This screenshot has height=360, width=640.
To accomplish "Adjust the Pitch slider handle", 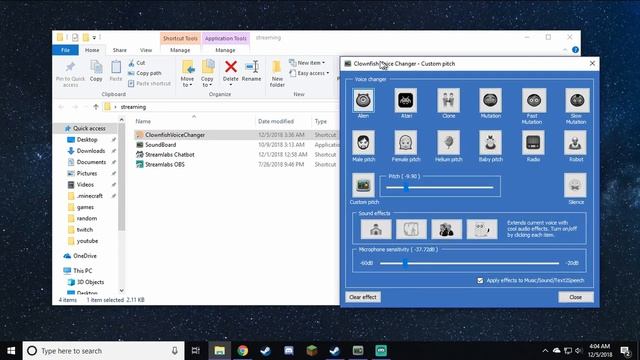I will [x=406, y=188].
